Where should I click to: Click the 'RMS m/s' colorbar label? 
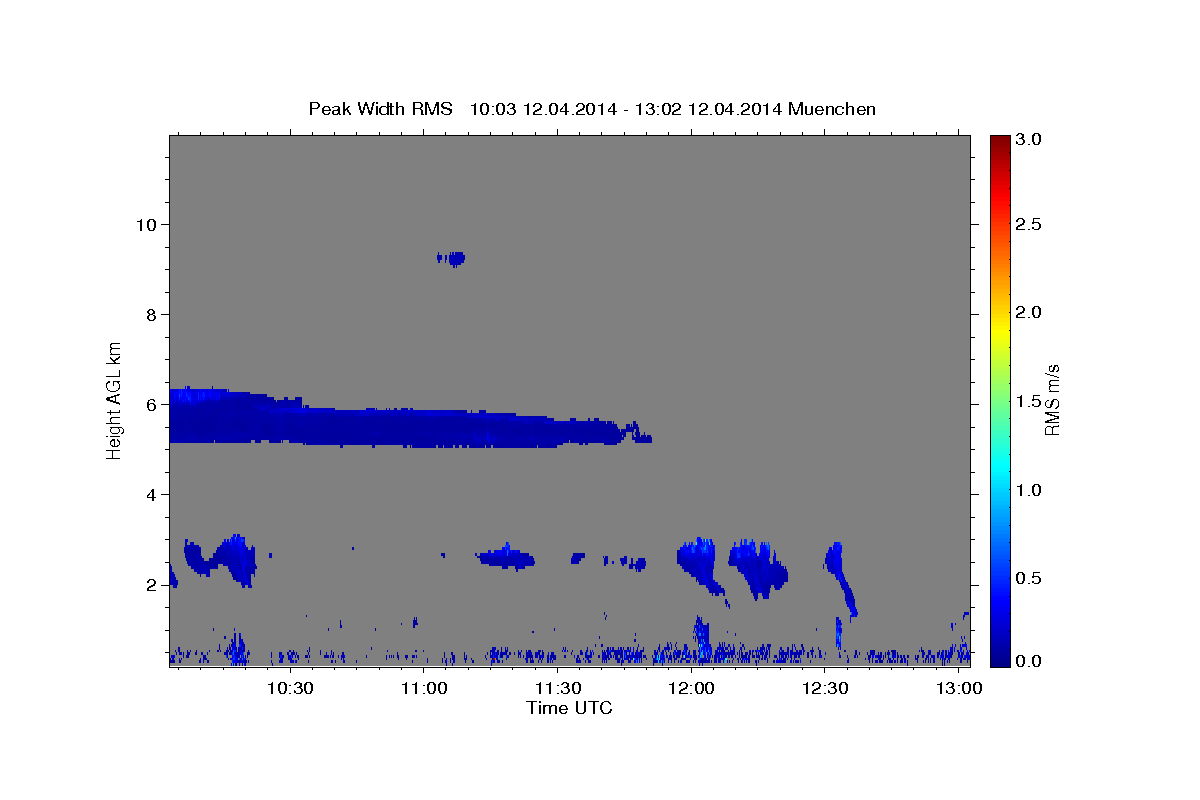1052,400
